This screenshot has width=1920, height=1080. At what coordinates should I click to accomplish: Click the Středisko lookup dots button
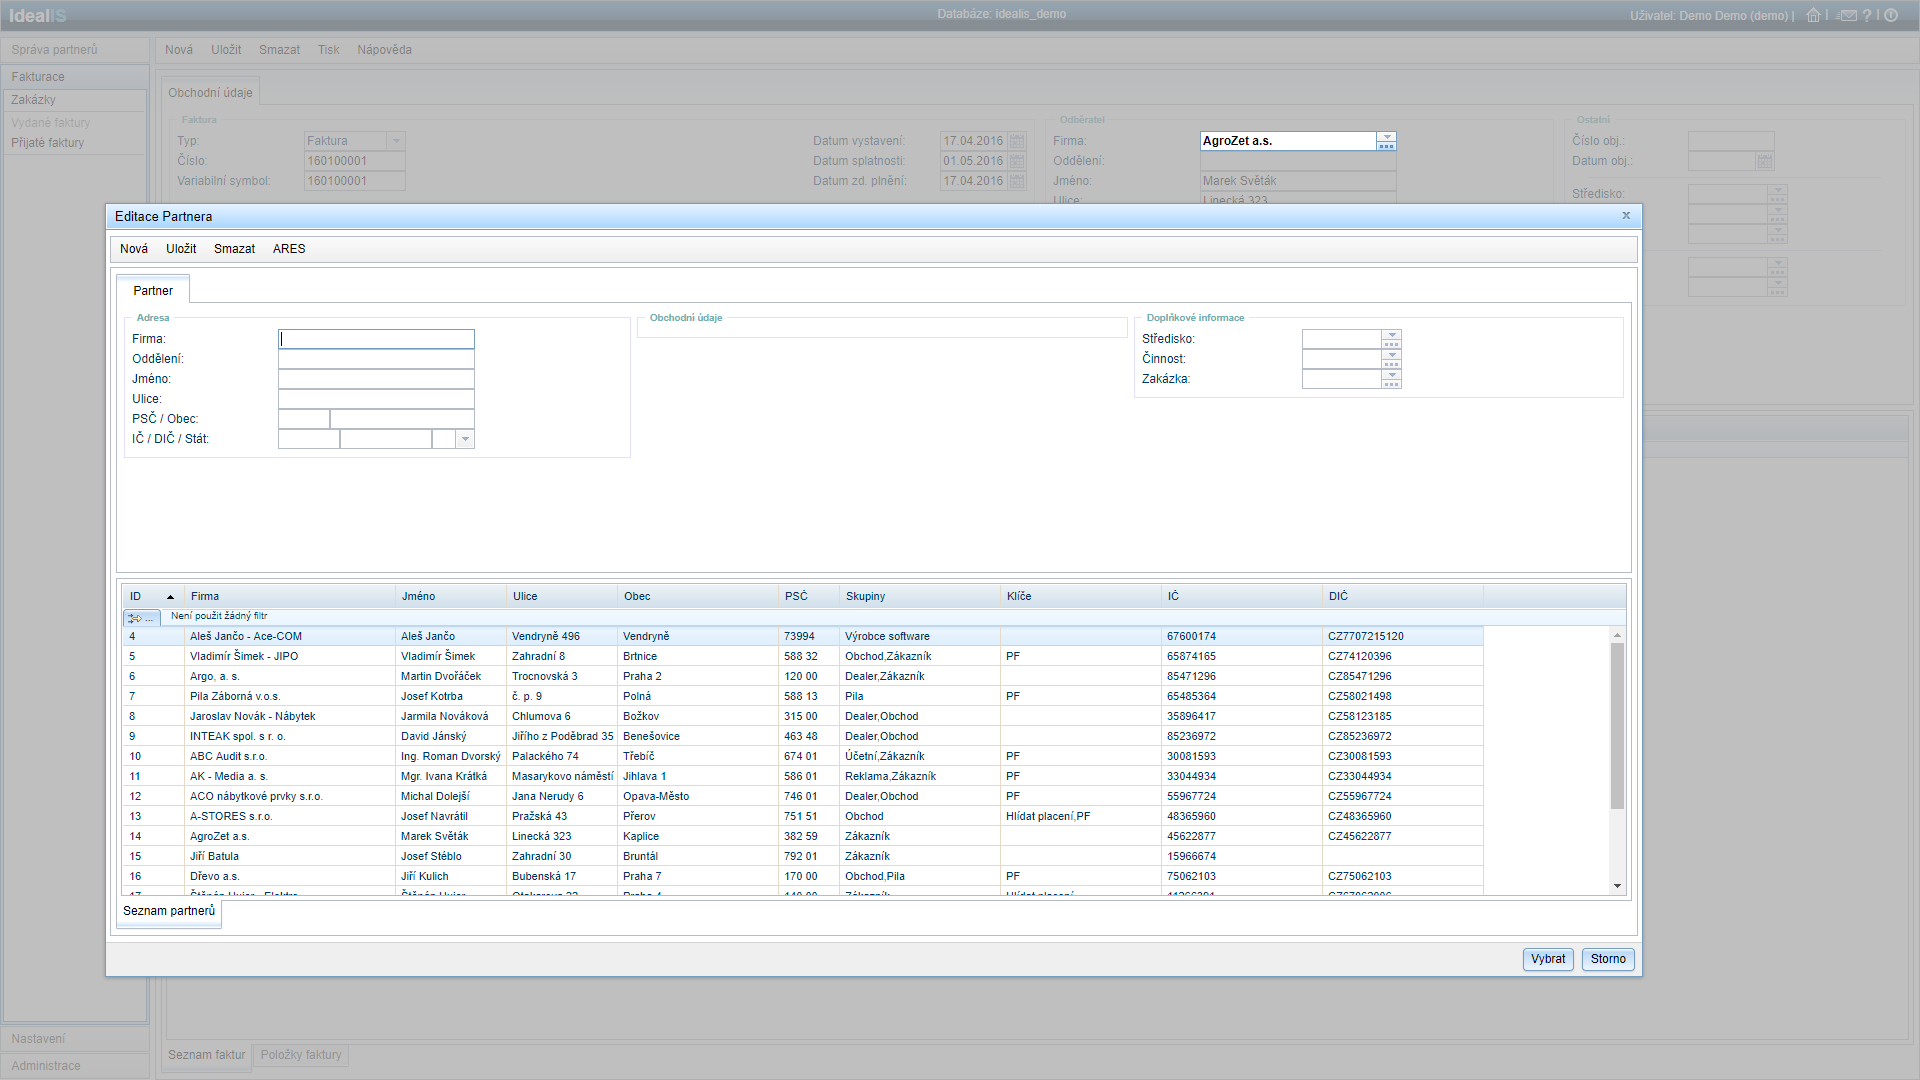1391,344
